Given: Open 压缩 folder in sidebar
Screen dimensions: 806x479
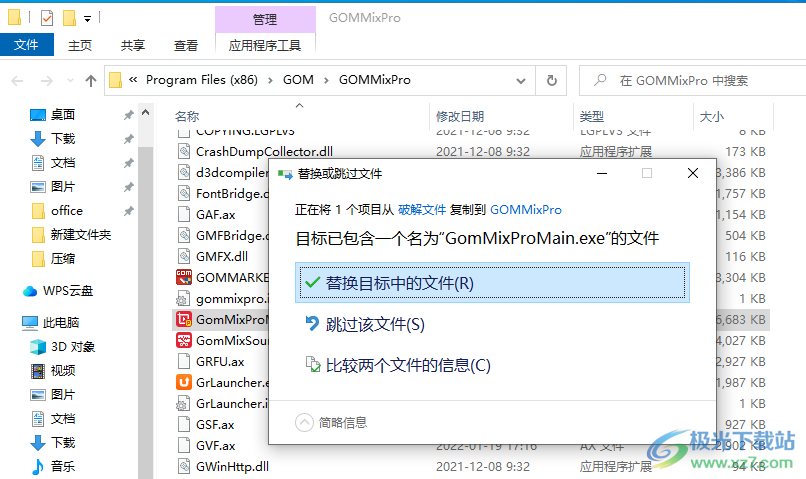Looking at the screenshot, I should click(x=63, y=259).
